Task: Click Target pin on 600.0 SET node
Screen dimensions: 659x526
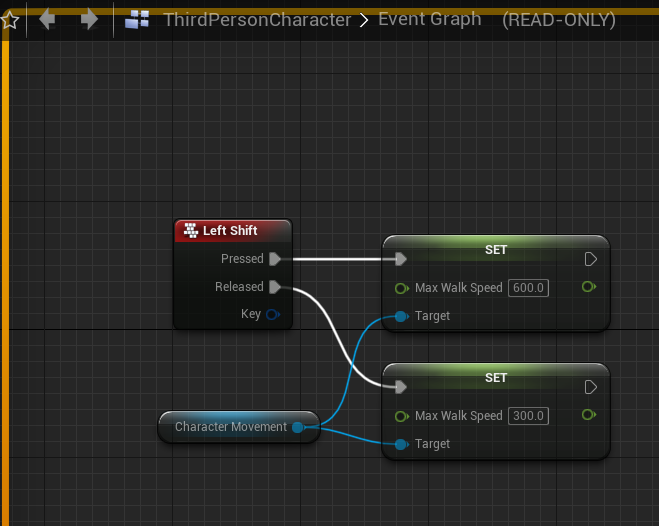Action: [401, 316]
